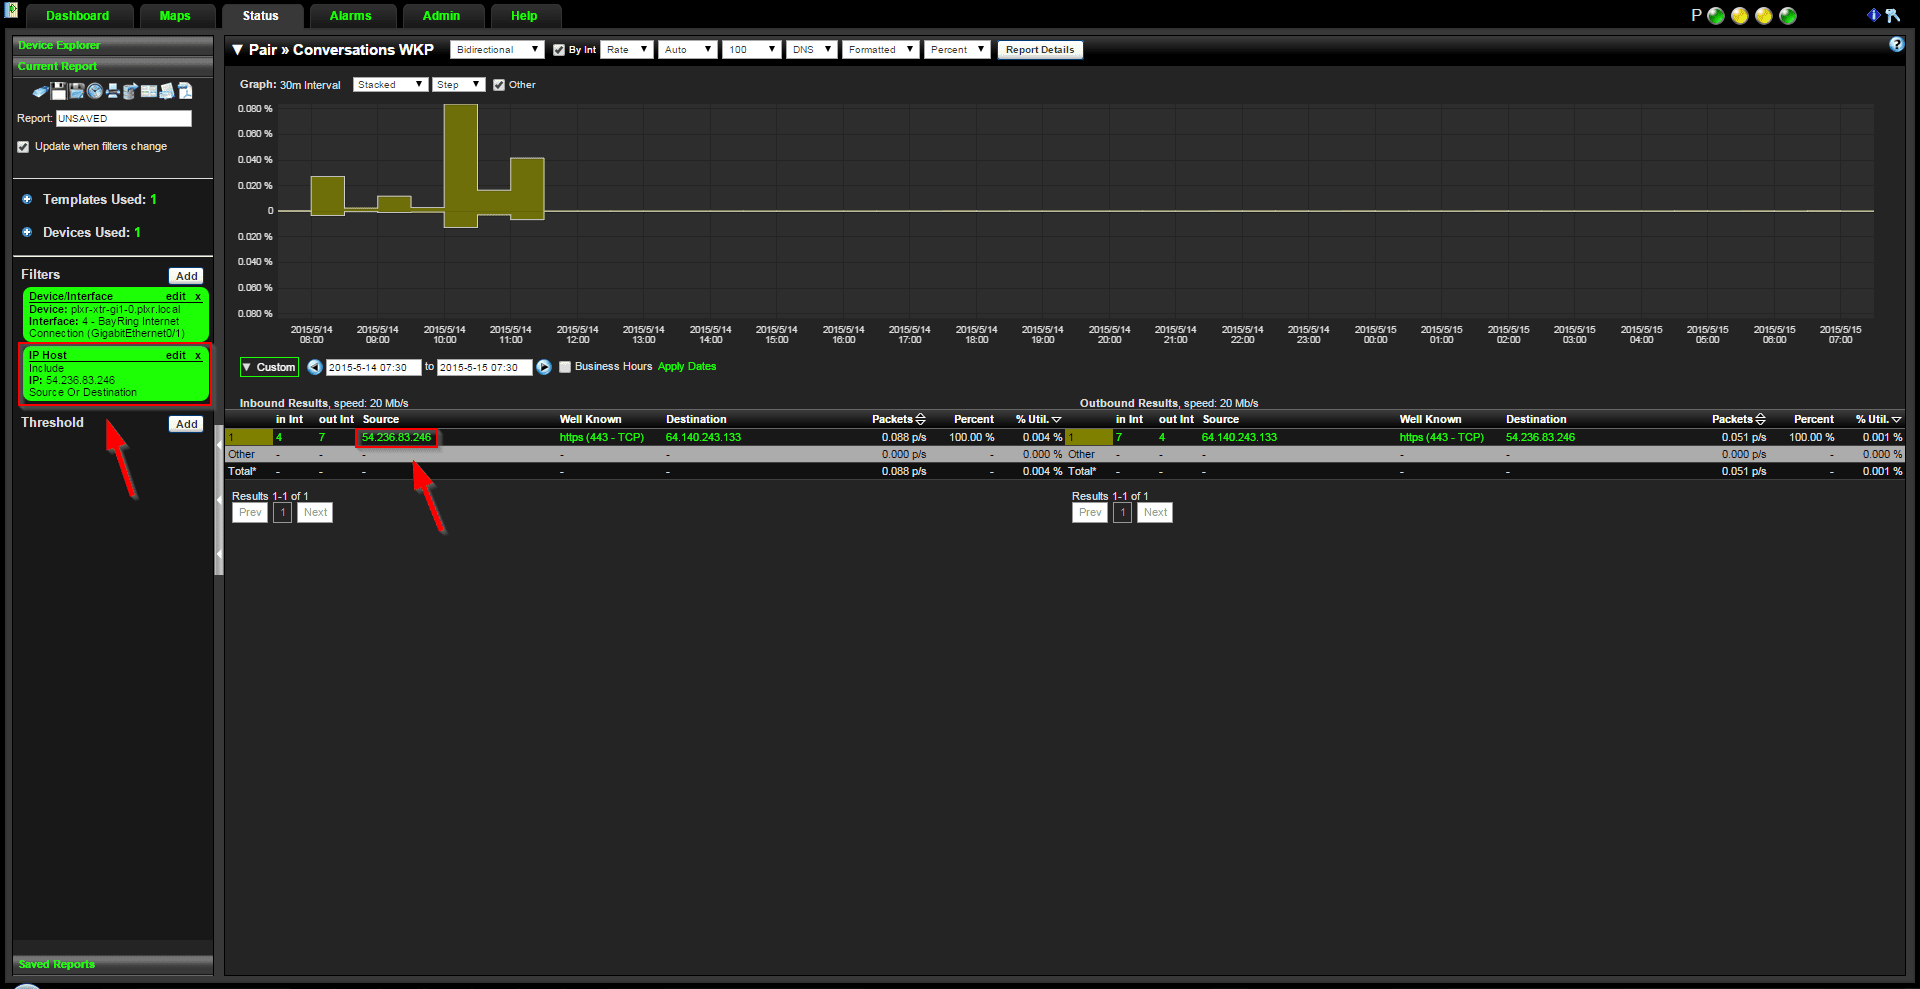Screen dimensions: 1920x989
Task: Click the application logo icon top left
Action: (x=11, y=10)
